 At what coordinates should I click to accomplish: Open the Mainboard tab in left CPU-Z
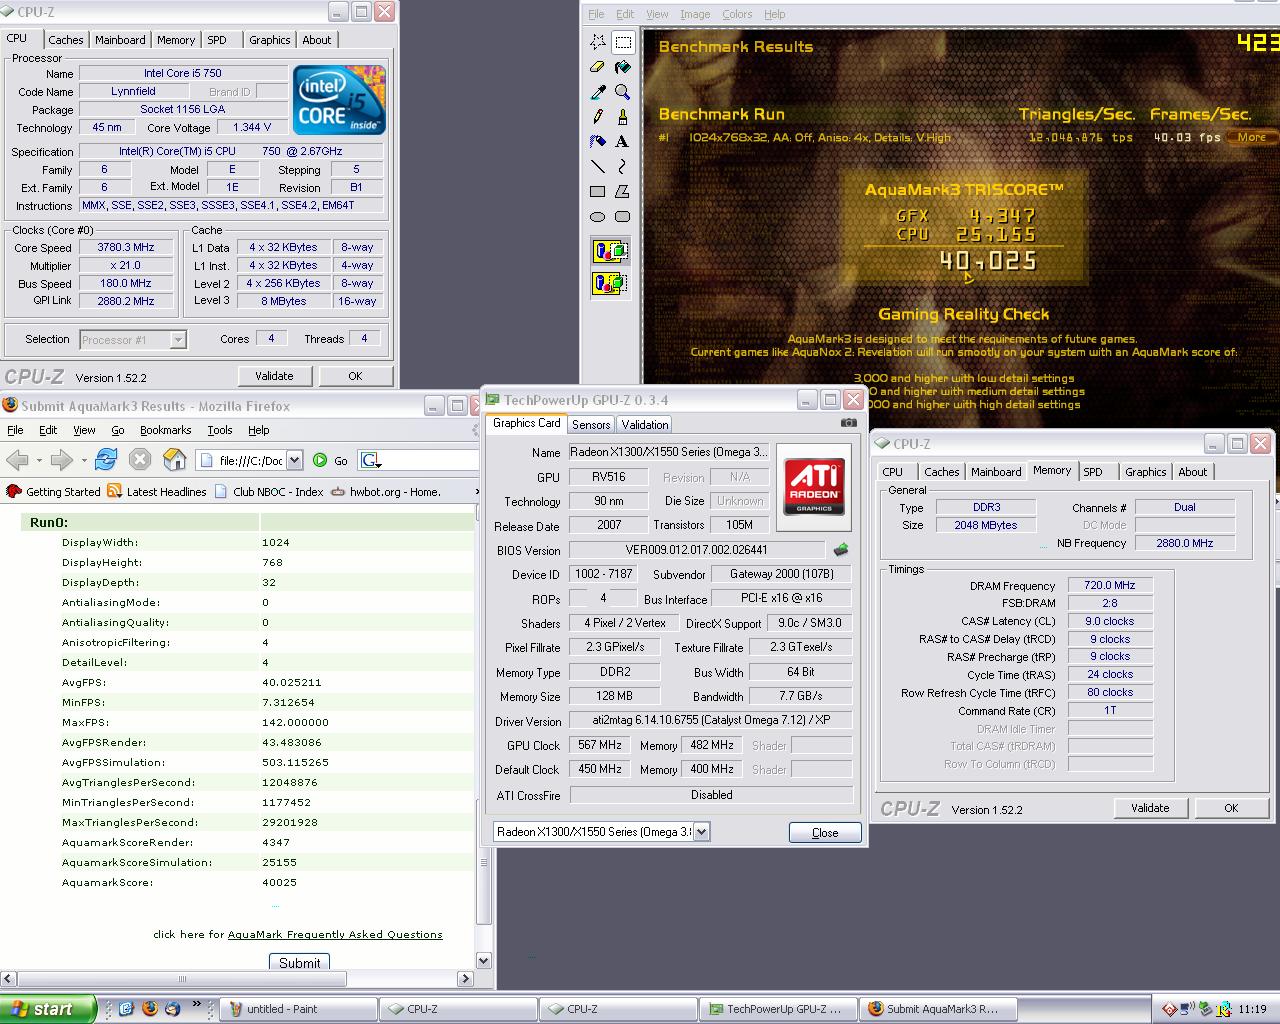coord(120,40)
